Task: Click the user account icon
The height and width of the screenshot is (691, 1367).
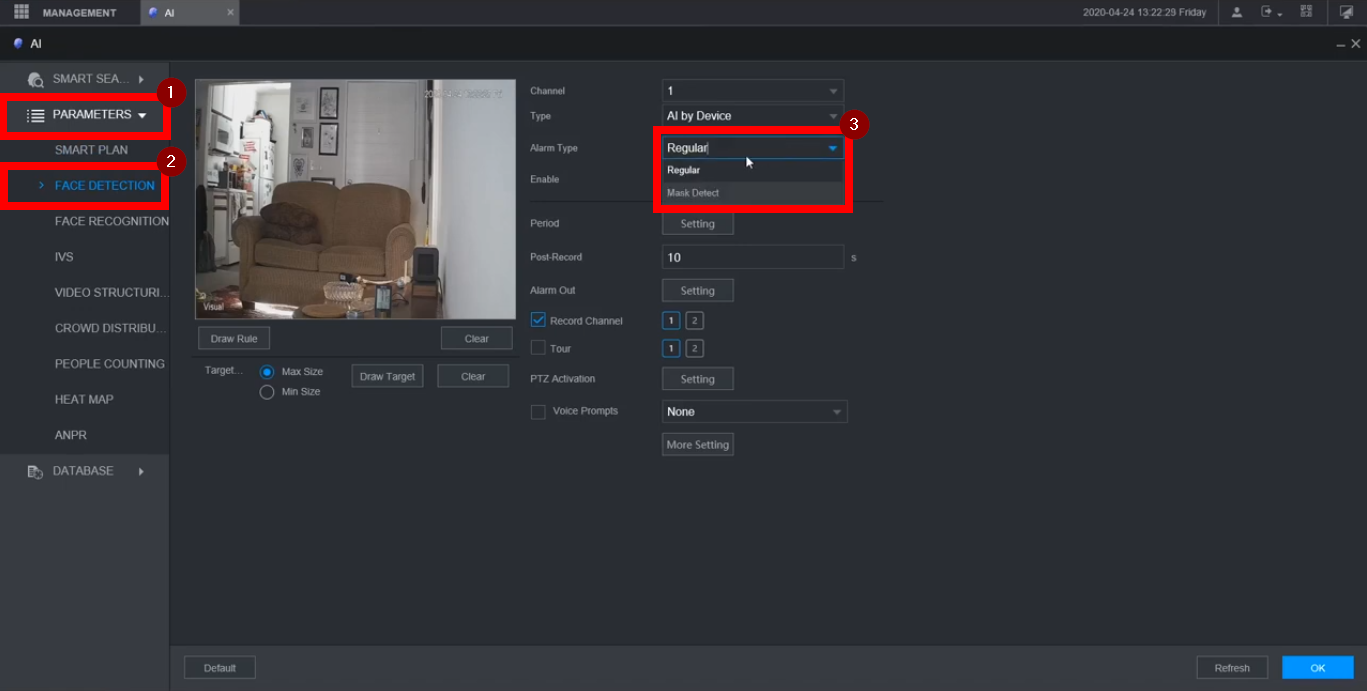Action: [x=1237, y=12]
